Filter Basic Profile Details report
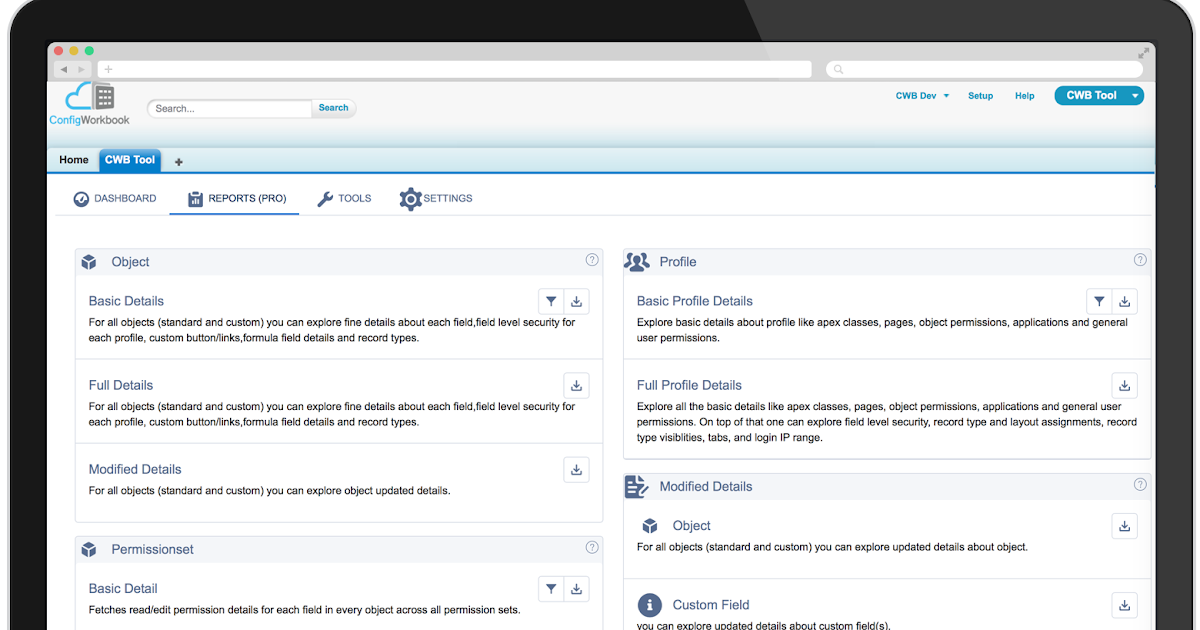The width and height of the screenshot is (1200, 630). click(1099, 301)
